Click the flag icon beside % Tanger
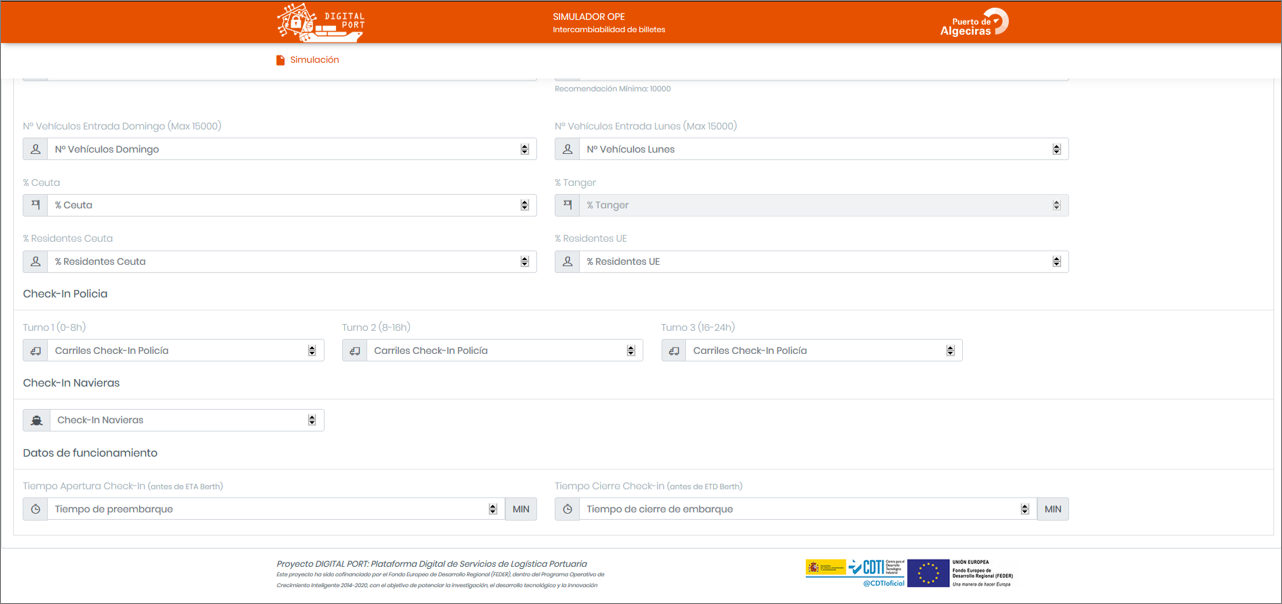This screenshot has width=1282, height=604. point(567,205)
